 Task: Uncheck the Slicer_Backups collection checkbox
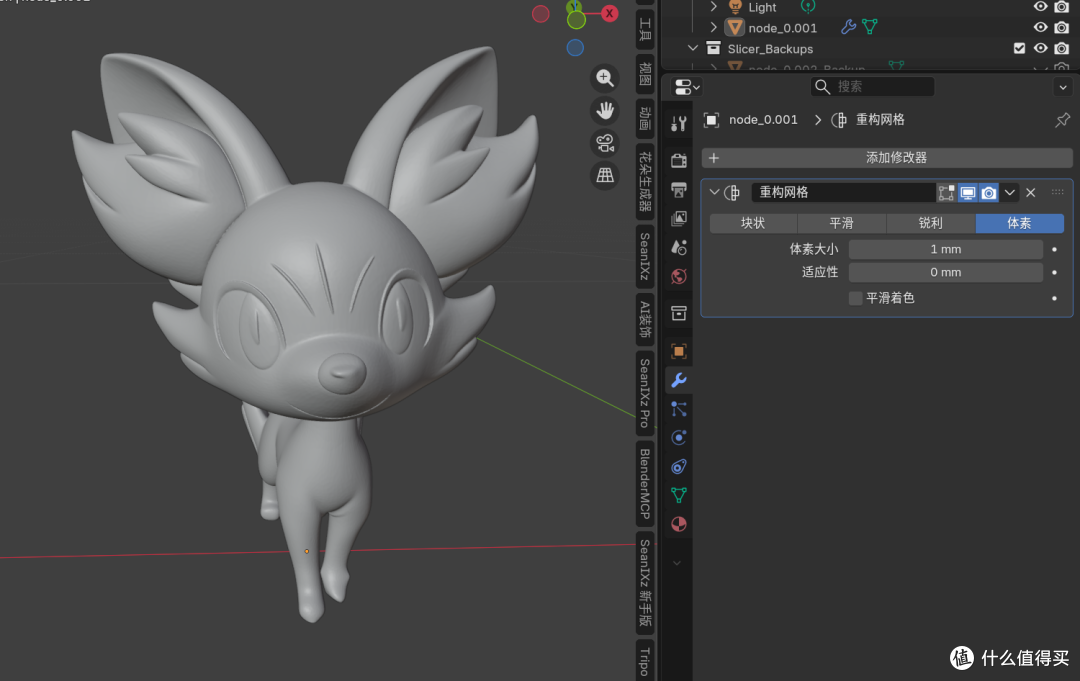[x=1019, y=48]
